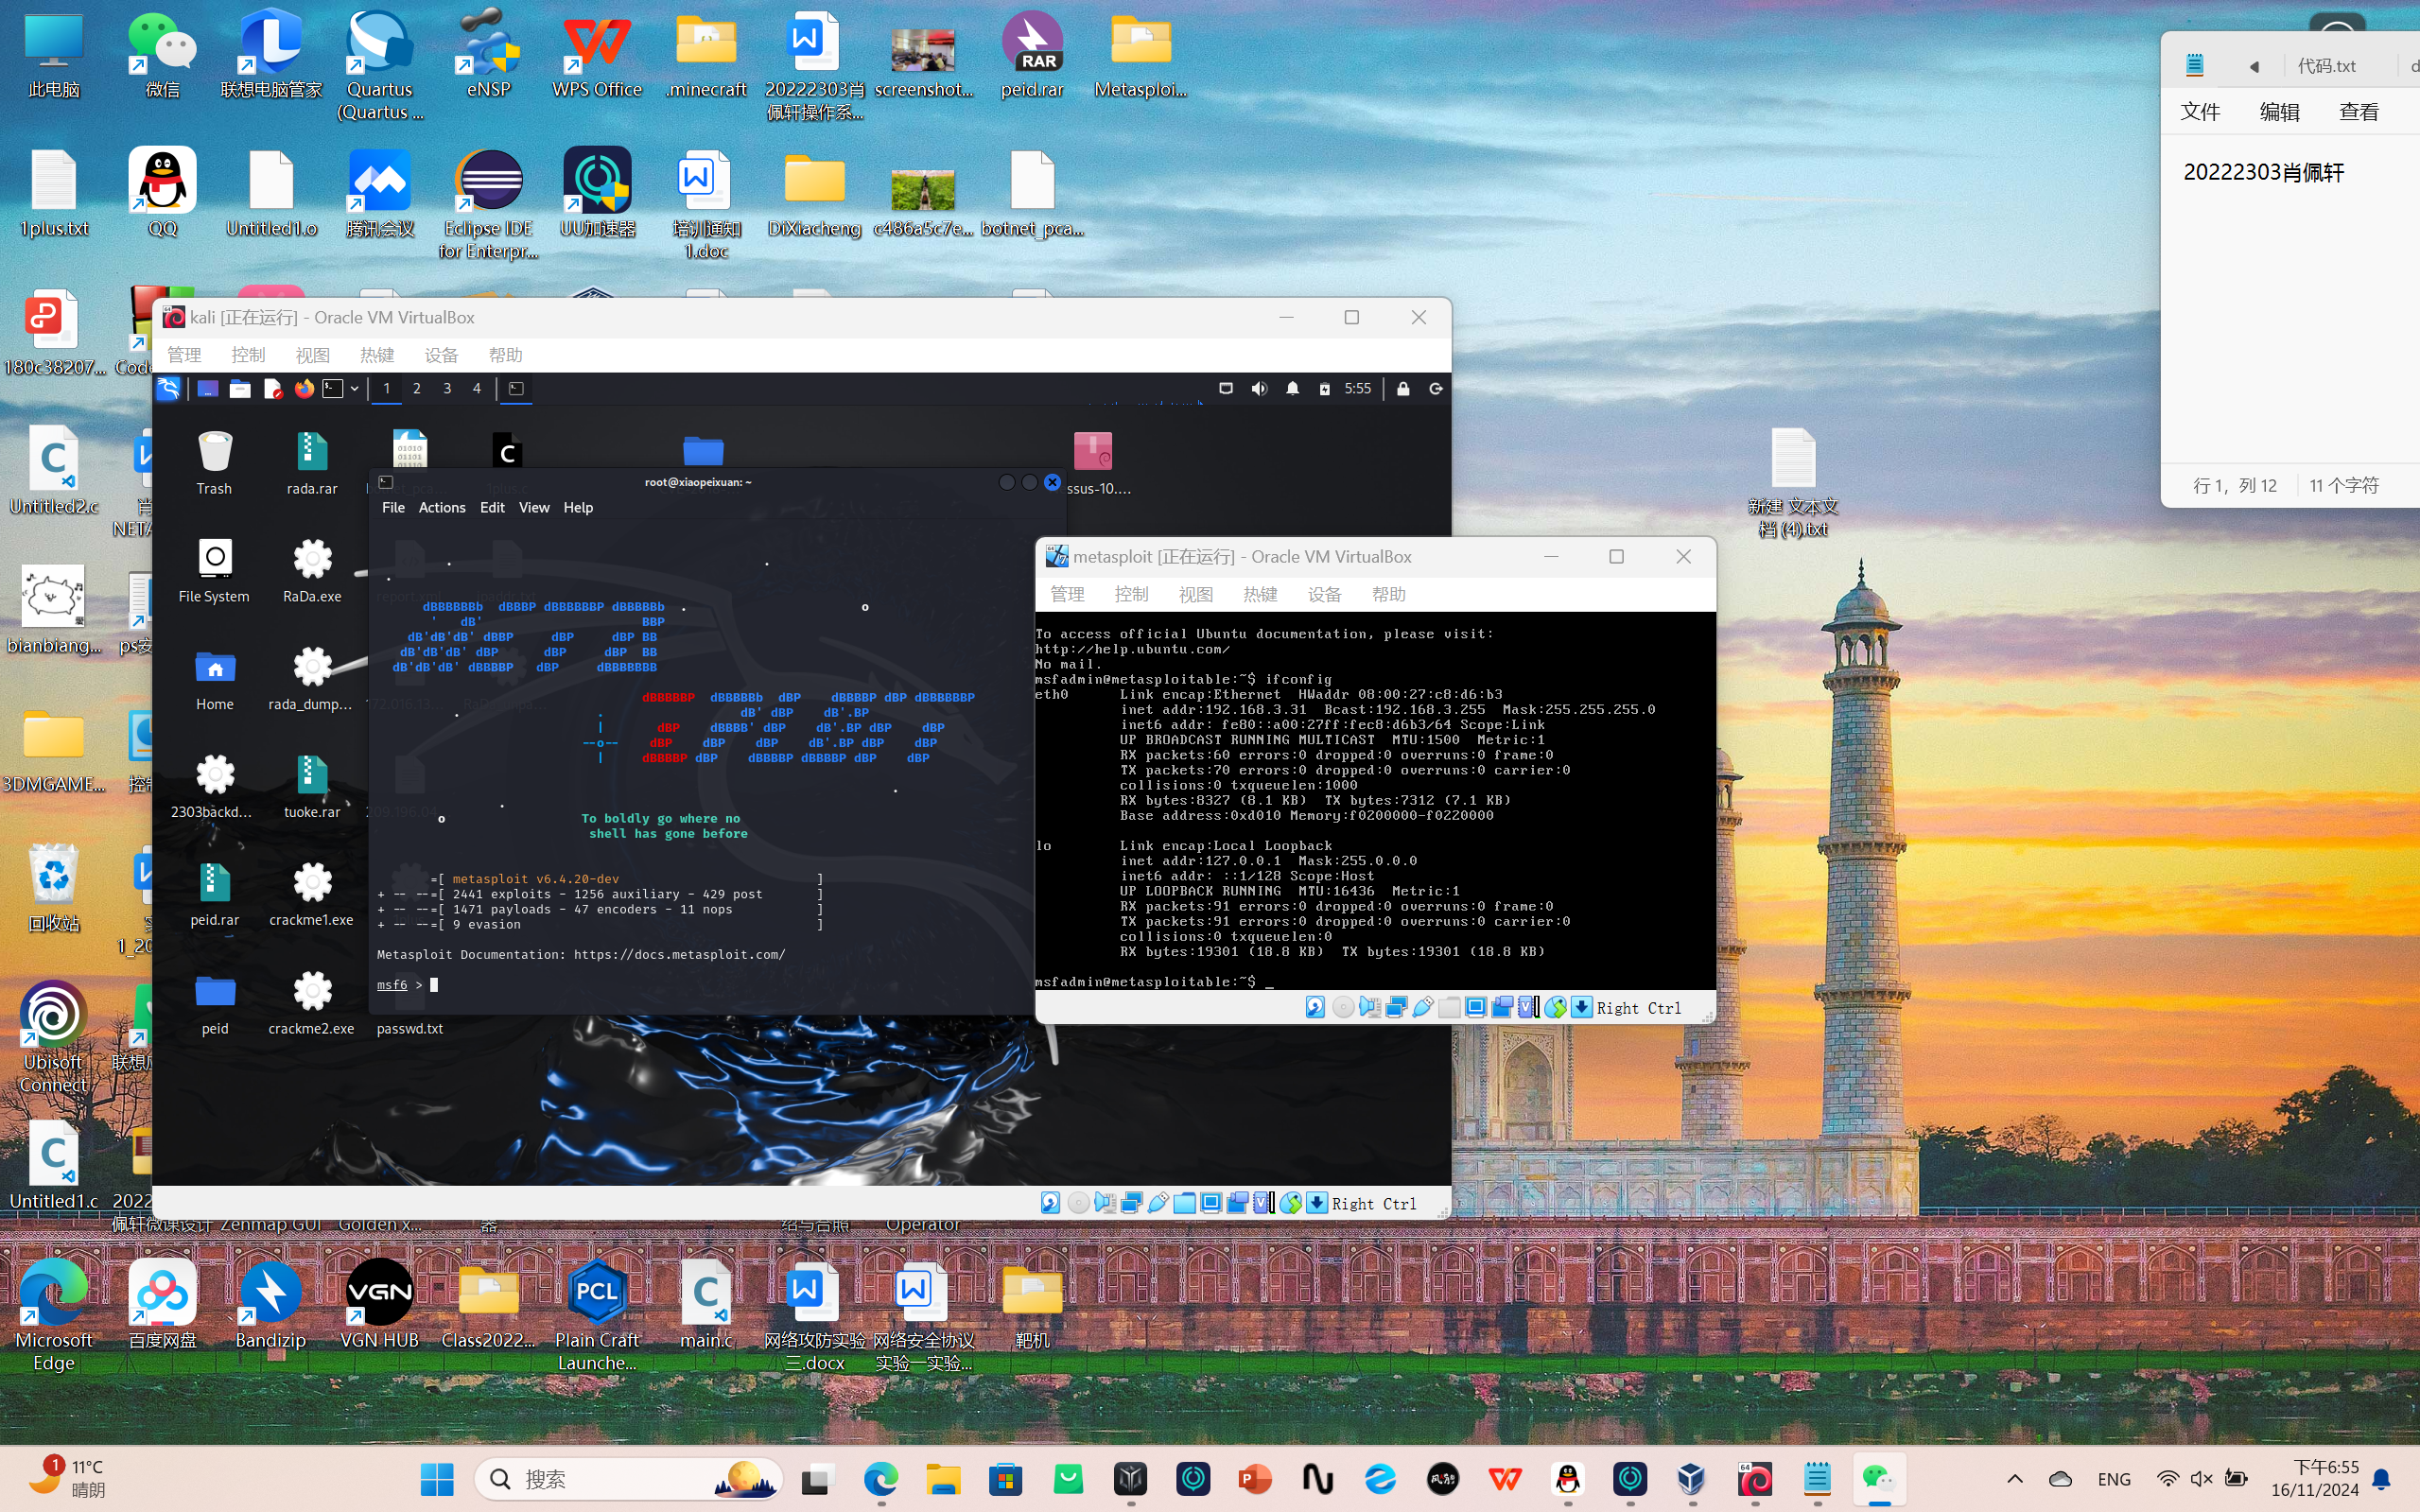2420x1512 pixels.
Task: Open the Kali applications menu dragon icon
Action: [x=168, y=389]
